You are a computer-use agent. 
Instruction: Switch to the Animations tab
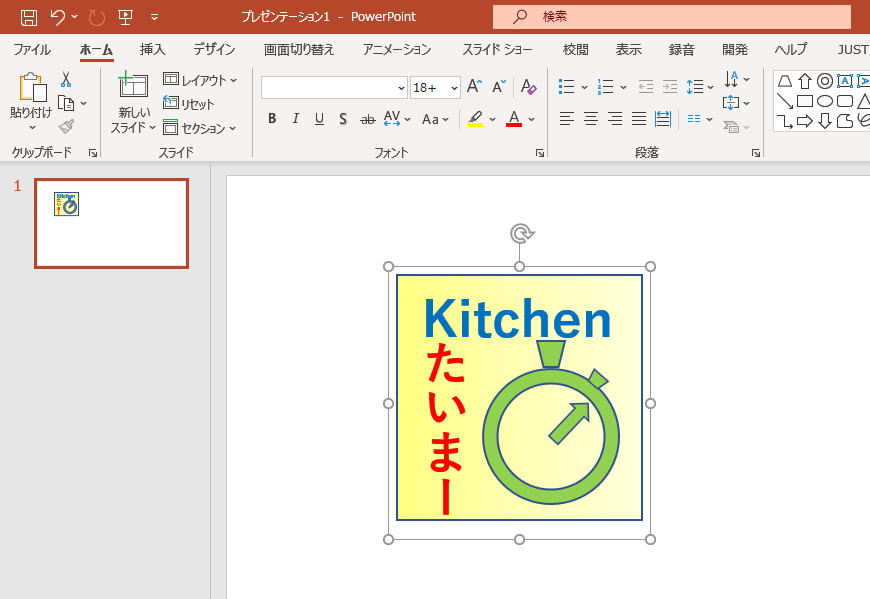tap(397, 49)
